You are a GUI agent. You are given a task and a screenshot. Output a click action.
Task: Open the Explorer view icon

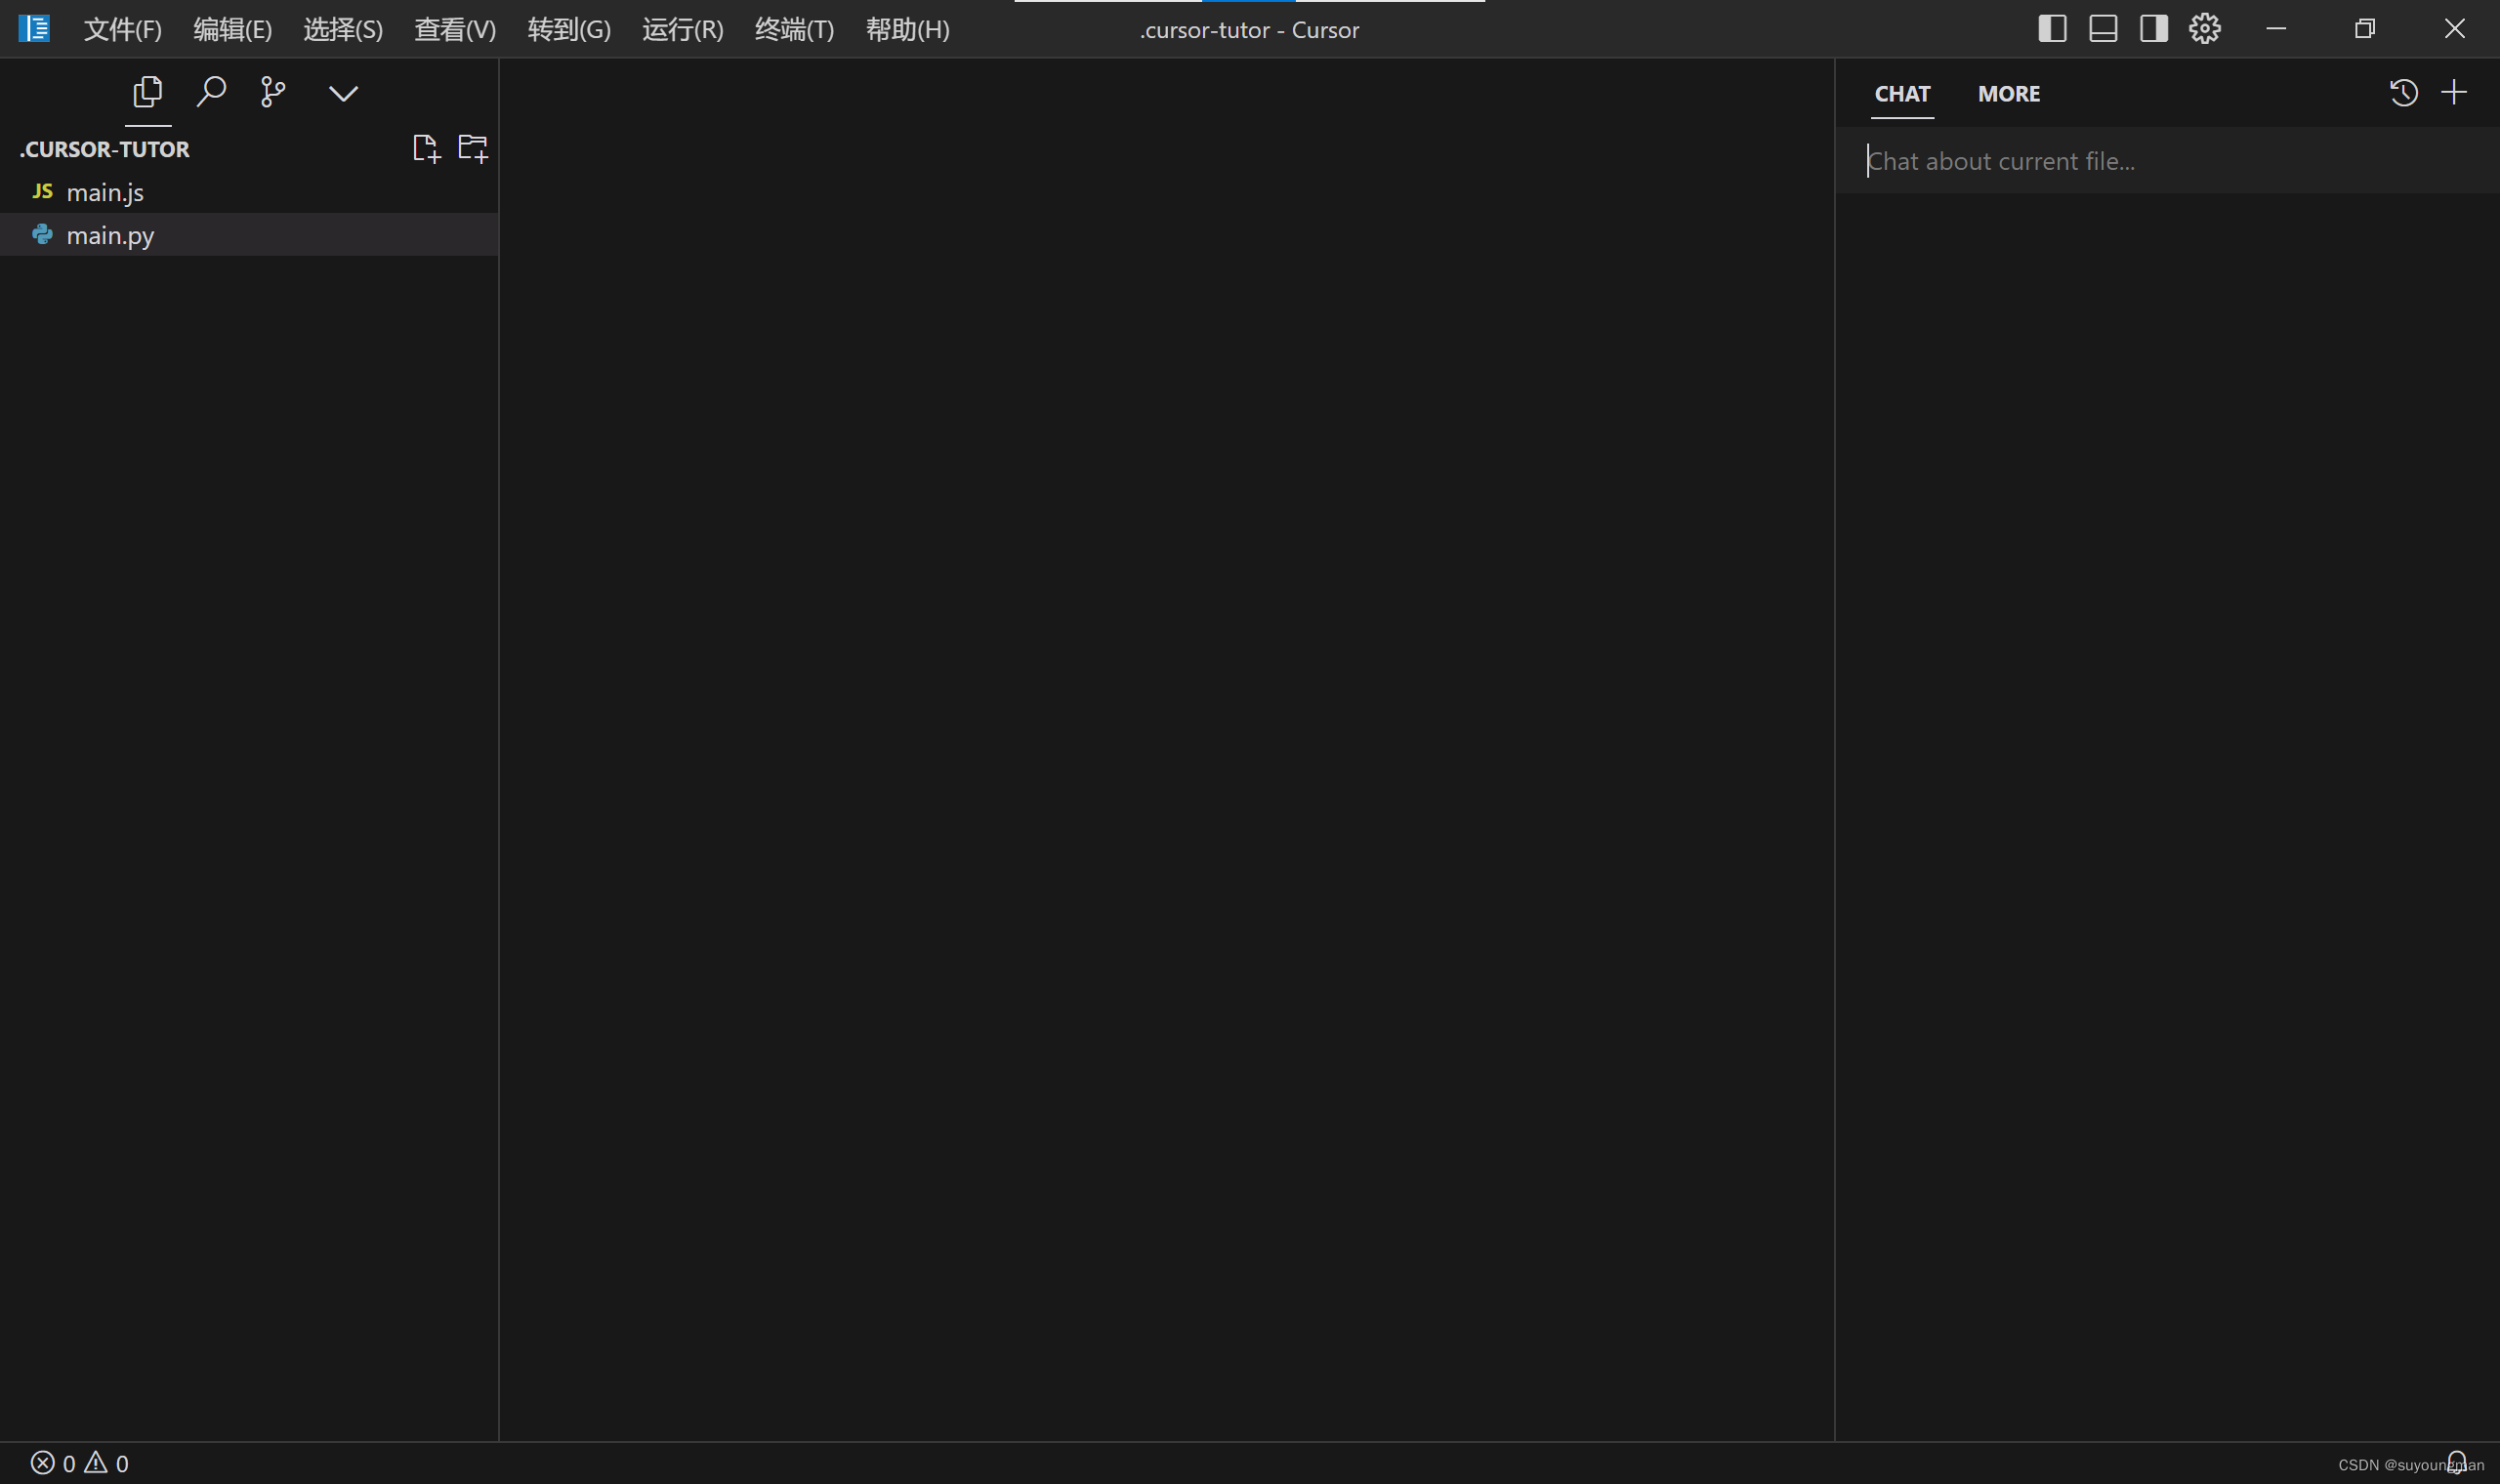click(x=148, y=92)
